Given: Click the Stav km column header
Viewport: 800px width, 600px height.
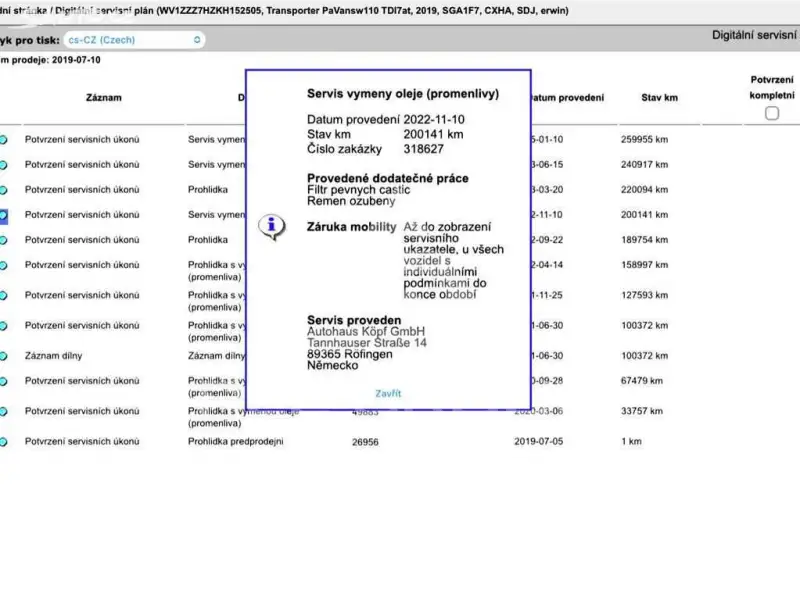Looking at the screenshot, I should point(659,97).
